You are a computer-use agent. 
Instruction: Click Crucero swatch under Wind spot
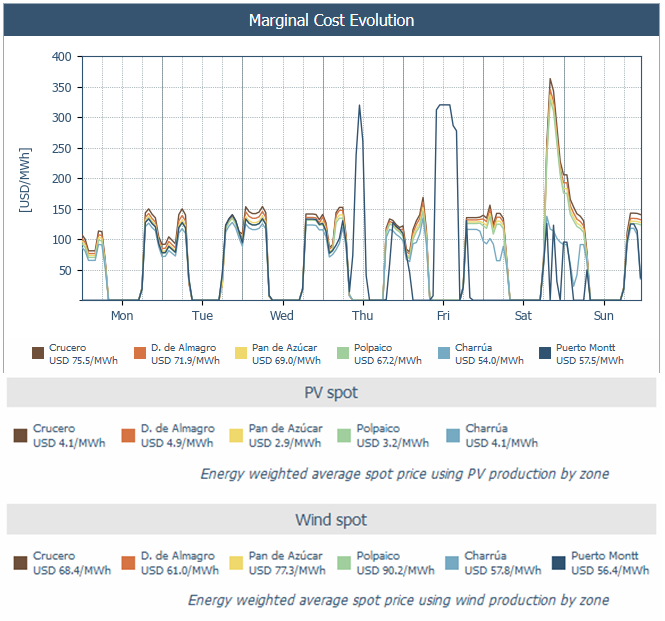[x=20, y=563]
